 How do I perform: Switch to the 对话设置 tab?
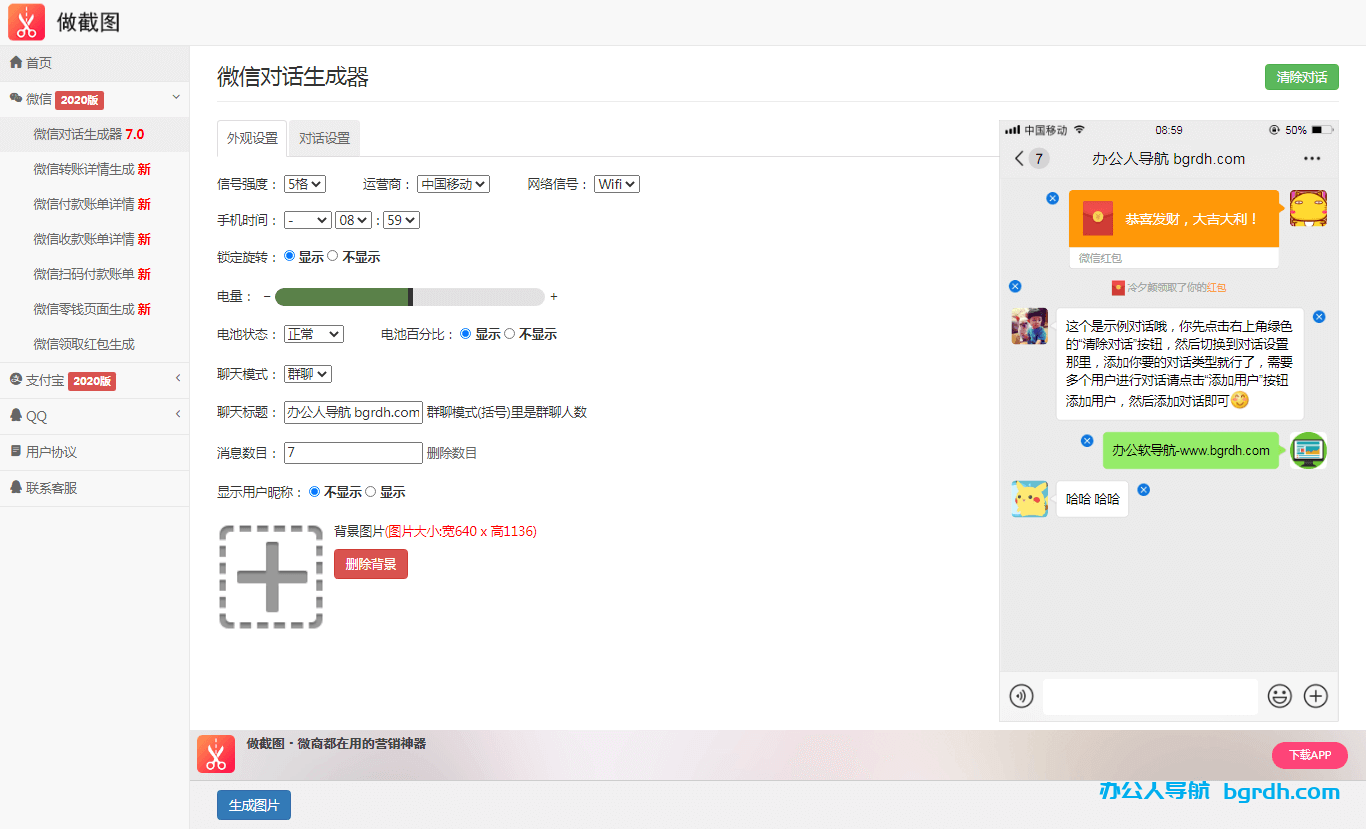pos(323,139)
